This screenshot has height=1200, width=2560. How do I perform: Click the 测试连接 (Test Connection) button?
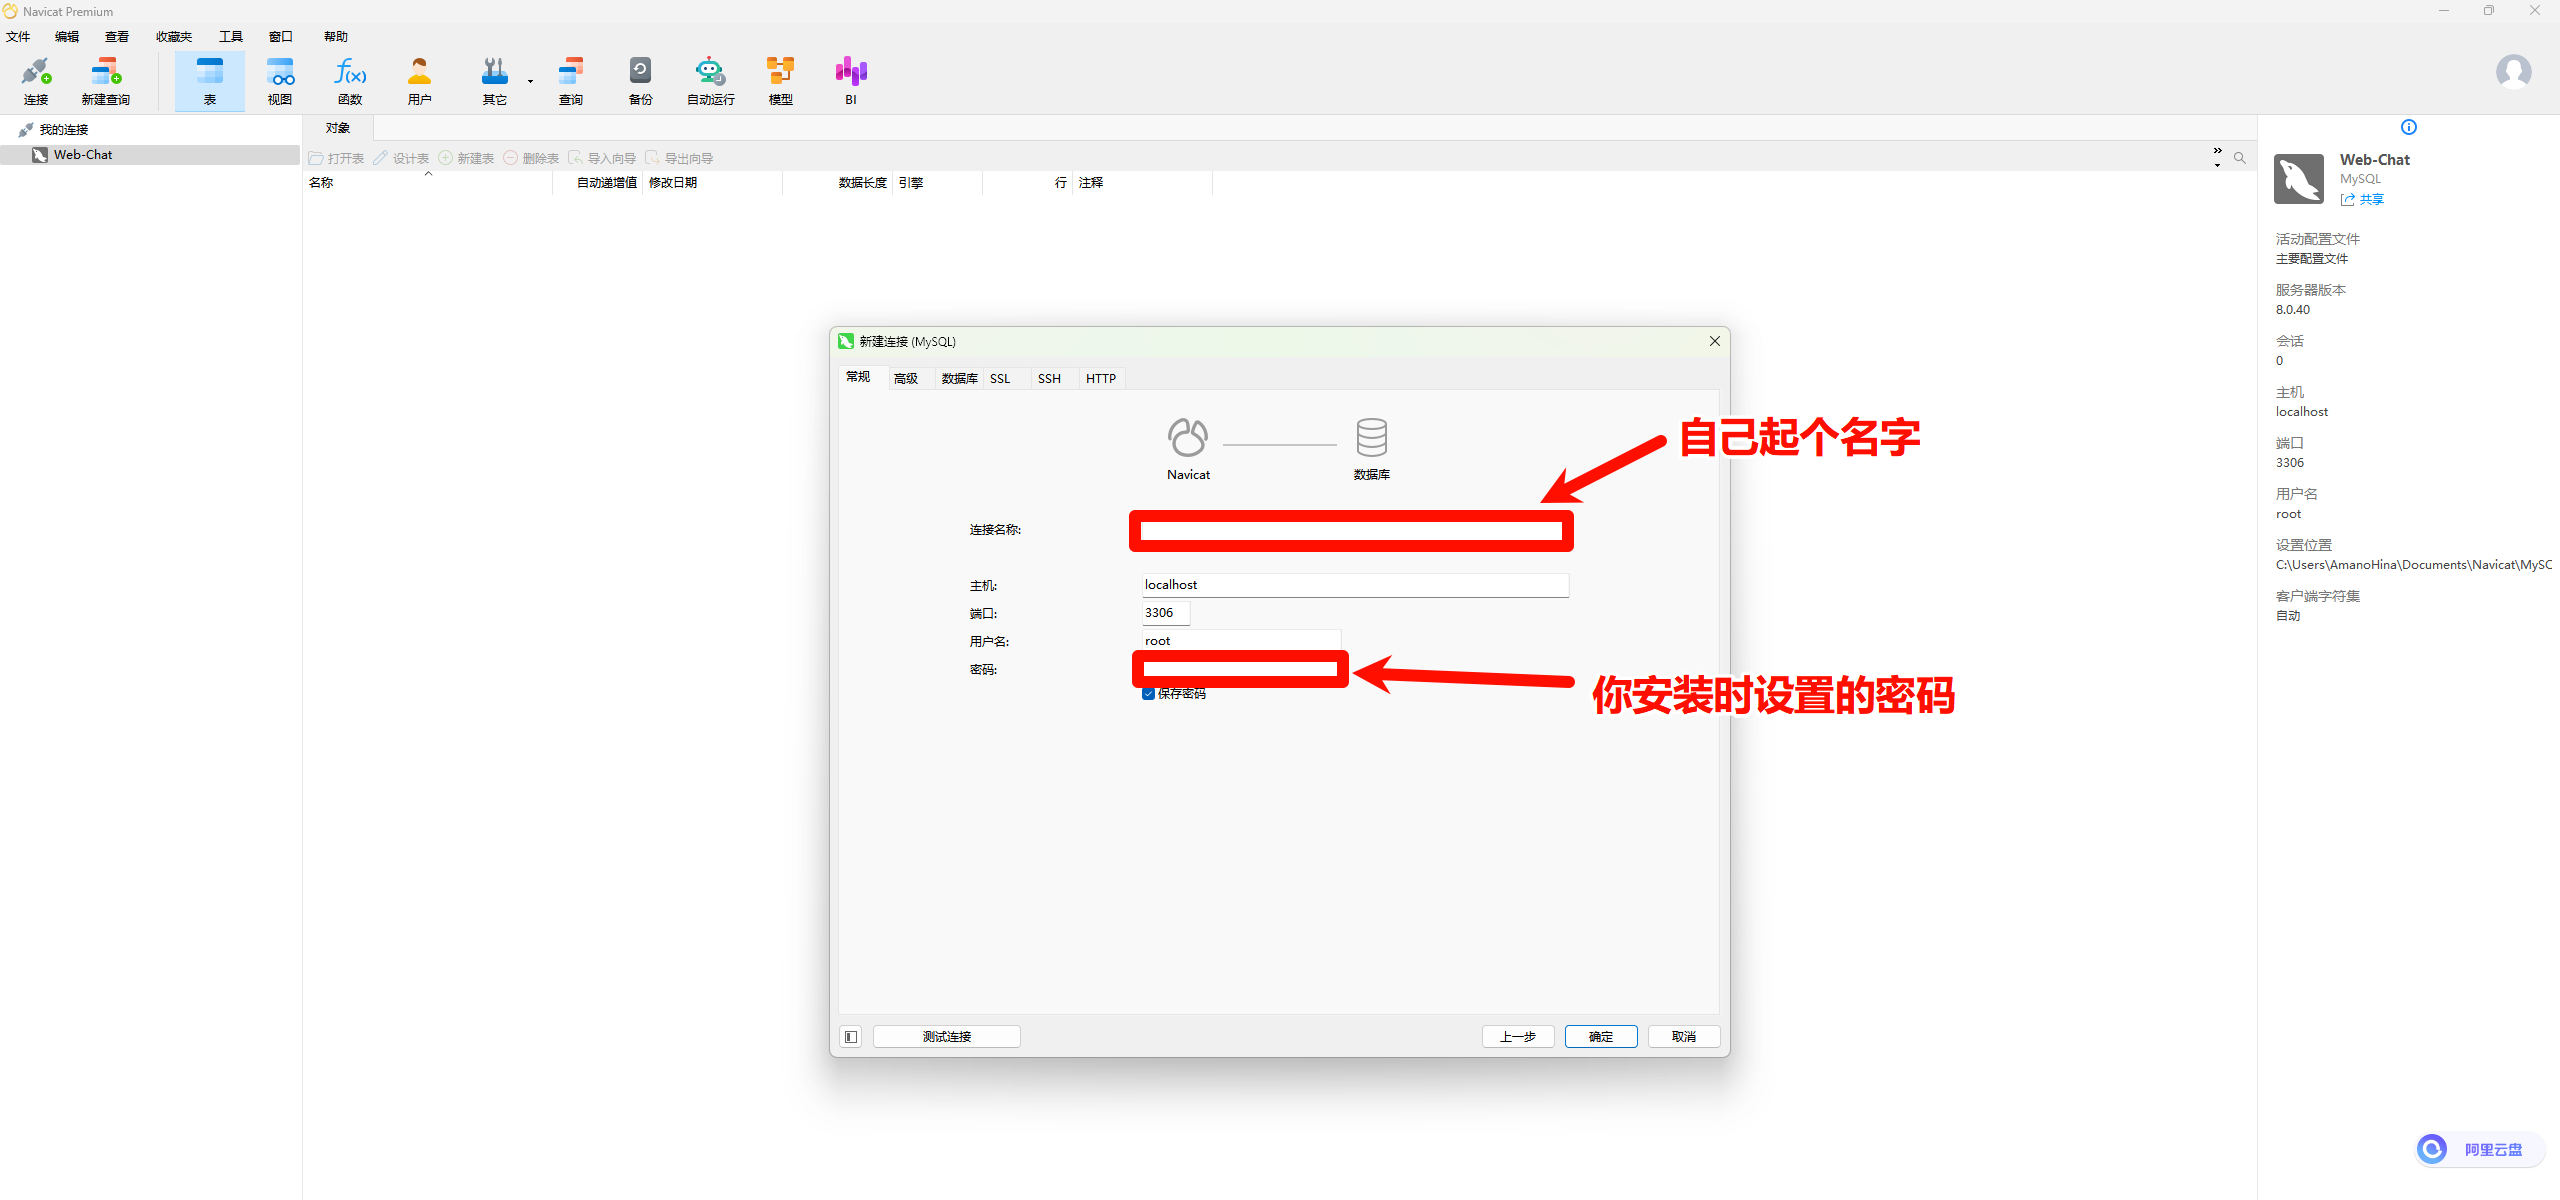pyautogui.click(x=947, y=1036)
